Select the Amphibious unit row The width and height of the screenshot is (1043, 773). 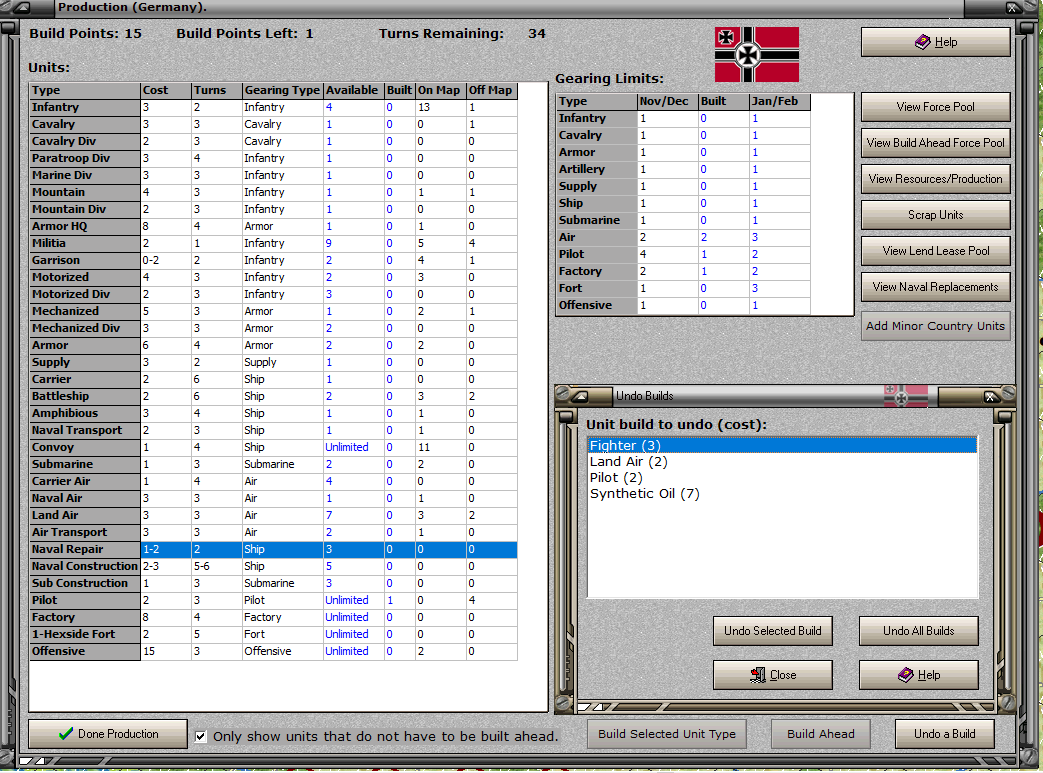tap(273, 413)
